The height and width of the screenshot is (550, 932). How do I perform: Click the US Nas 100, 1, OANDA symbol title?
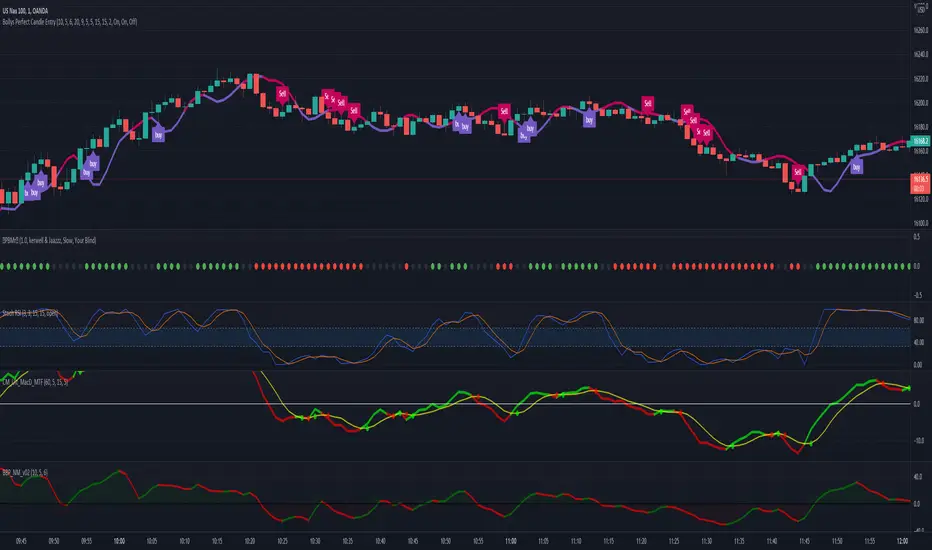tap(25, 11)
